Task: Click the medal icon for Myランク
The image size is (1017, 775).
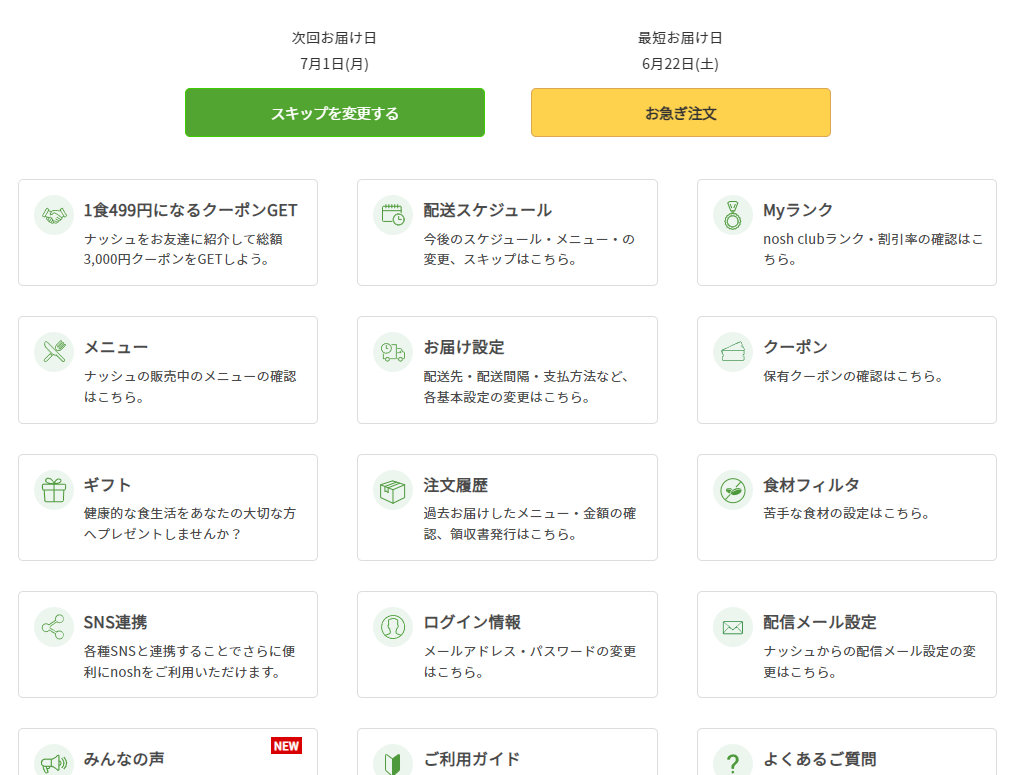Action: click(x=733, y=215)
